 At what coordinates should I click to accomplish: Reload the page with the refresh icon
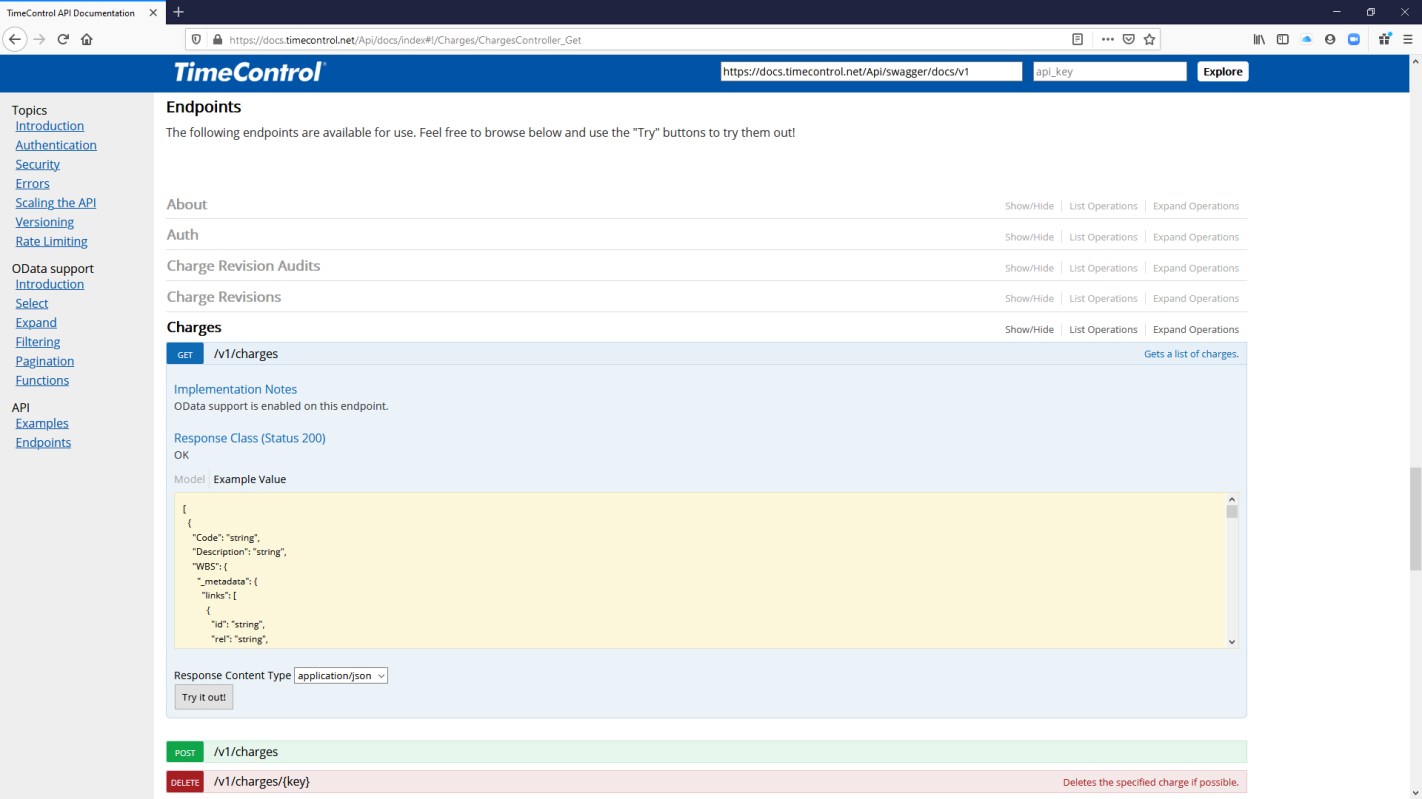[x=63, y=39]
